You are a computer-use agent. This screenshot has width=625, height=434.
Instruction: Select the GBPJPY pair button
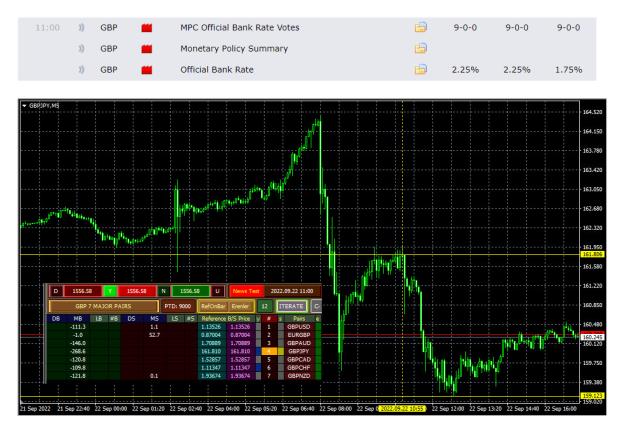(x=299, y=351)
